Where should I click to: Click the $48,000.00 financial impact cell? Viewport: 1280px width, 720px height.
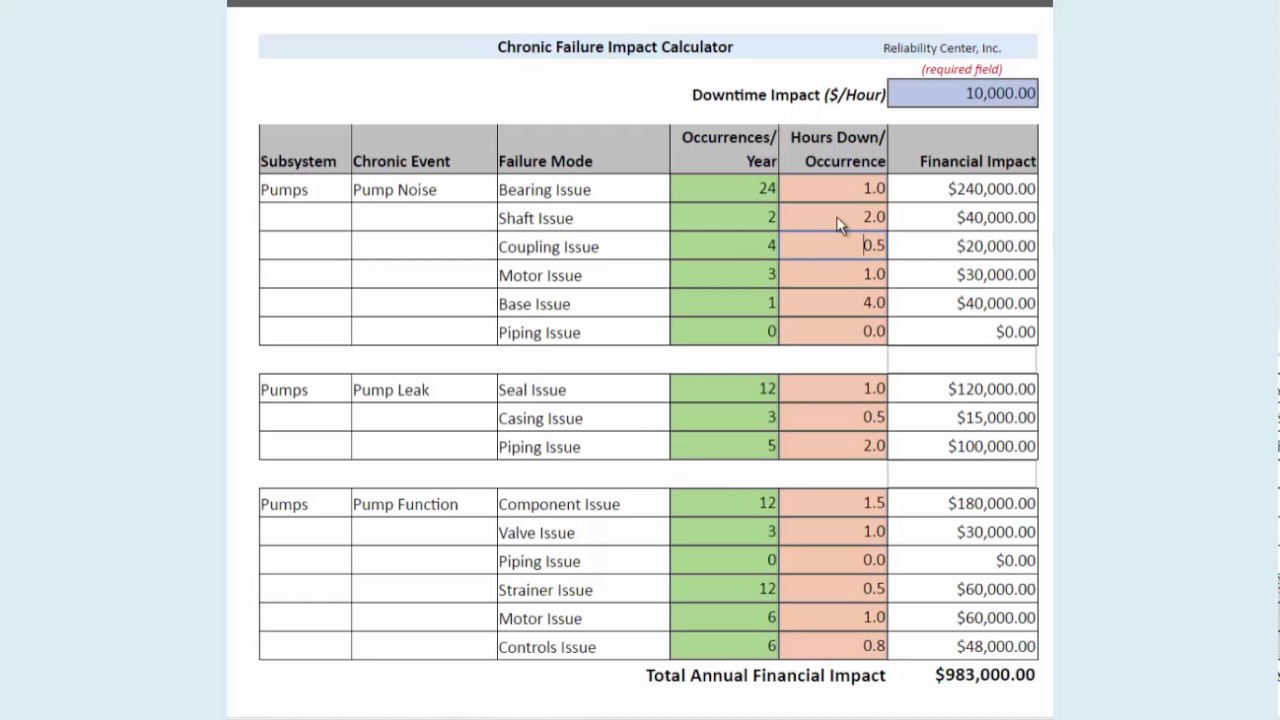(962, 646)
